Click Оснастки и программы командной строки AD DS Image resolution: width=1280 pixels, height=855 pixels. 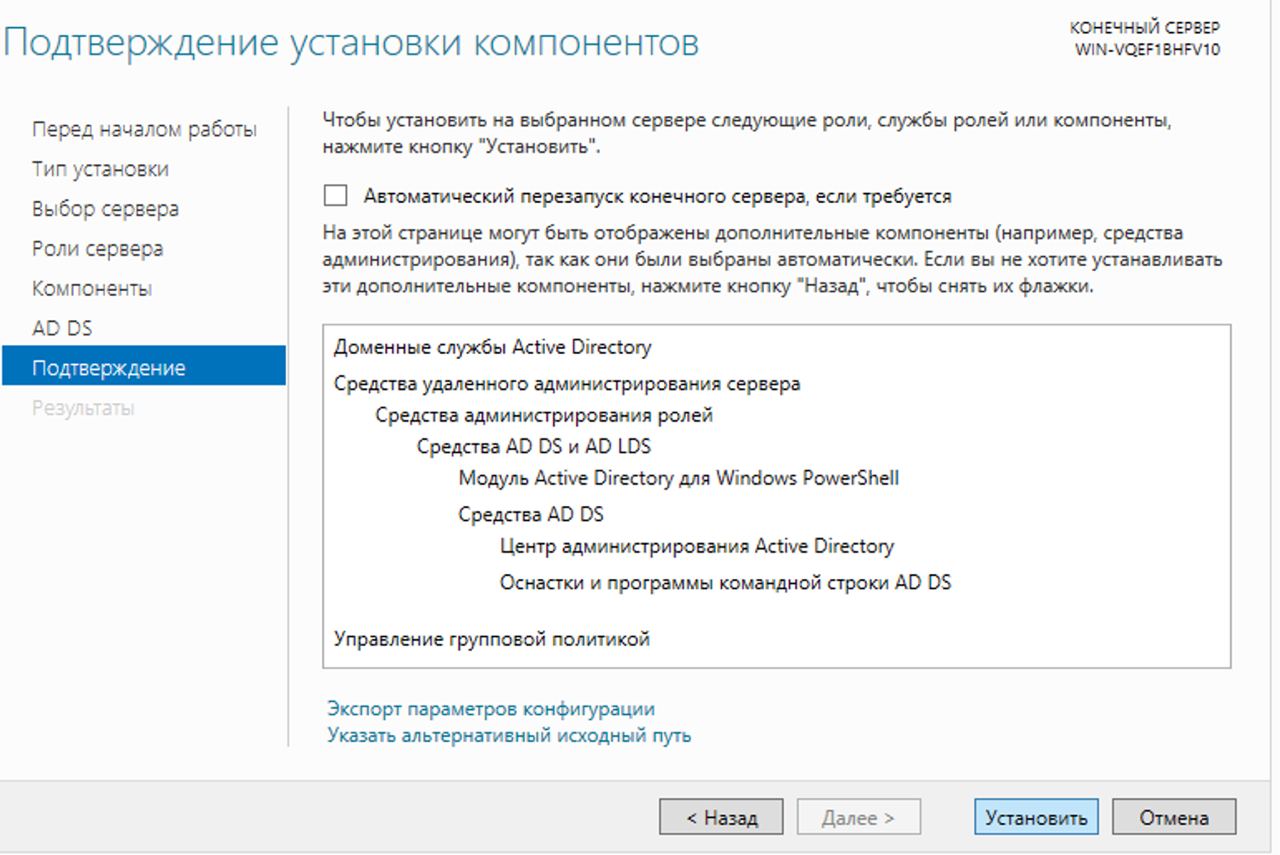coord(725,582)
